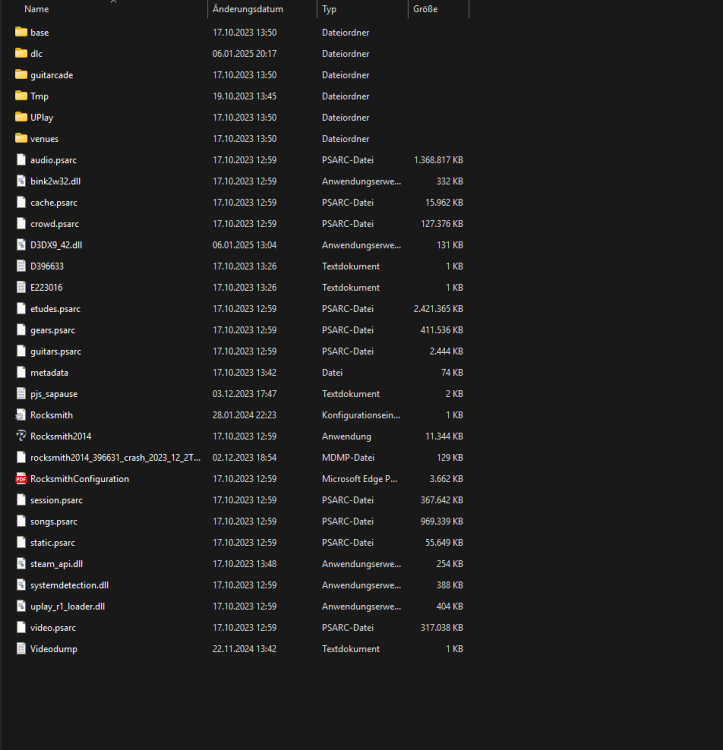Viewport: 723px width, 750px height.
Task: Select the video.psarc file name
Action: coord(53,628)
